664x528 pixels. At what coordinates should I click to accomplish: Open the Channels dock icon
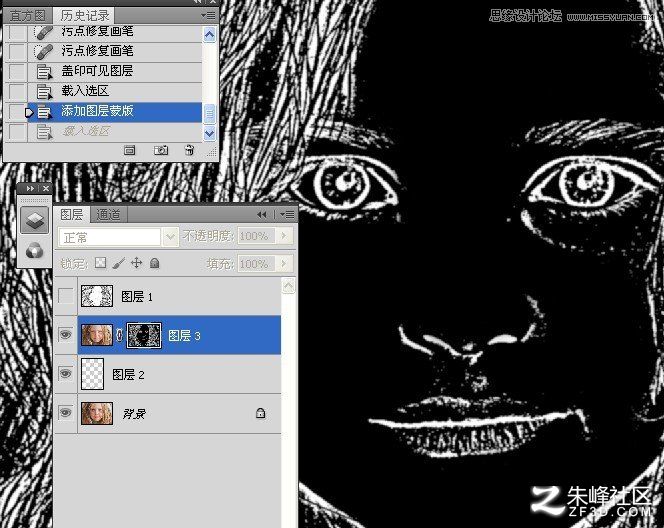click(34, 250)
